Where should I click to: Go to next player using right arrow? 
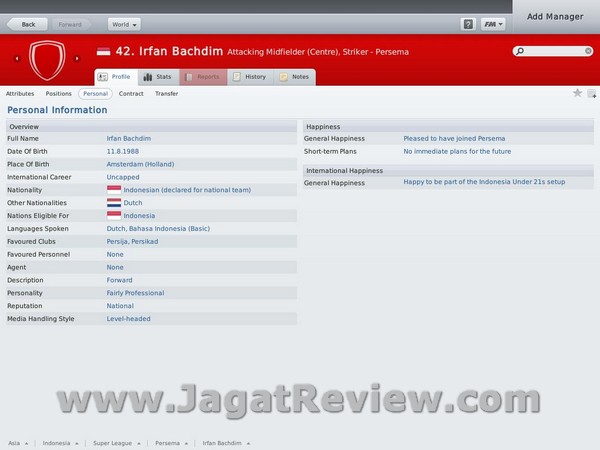77,59
